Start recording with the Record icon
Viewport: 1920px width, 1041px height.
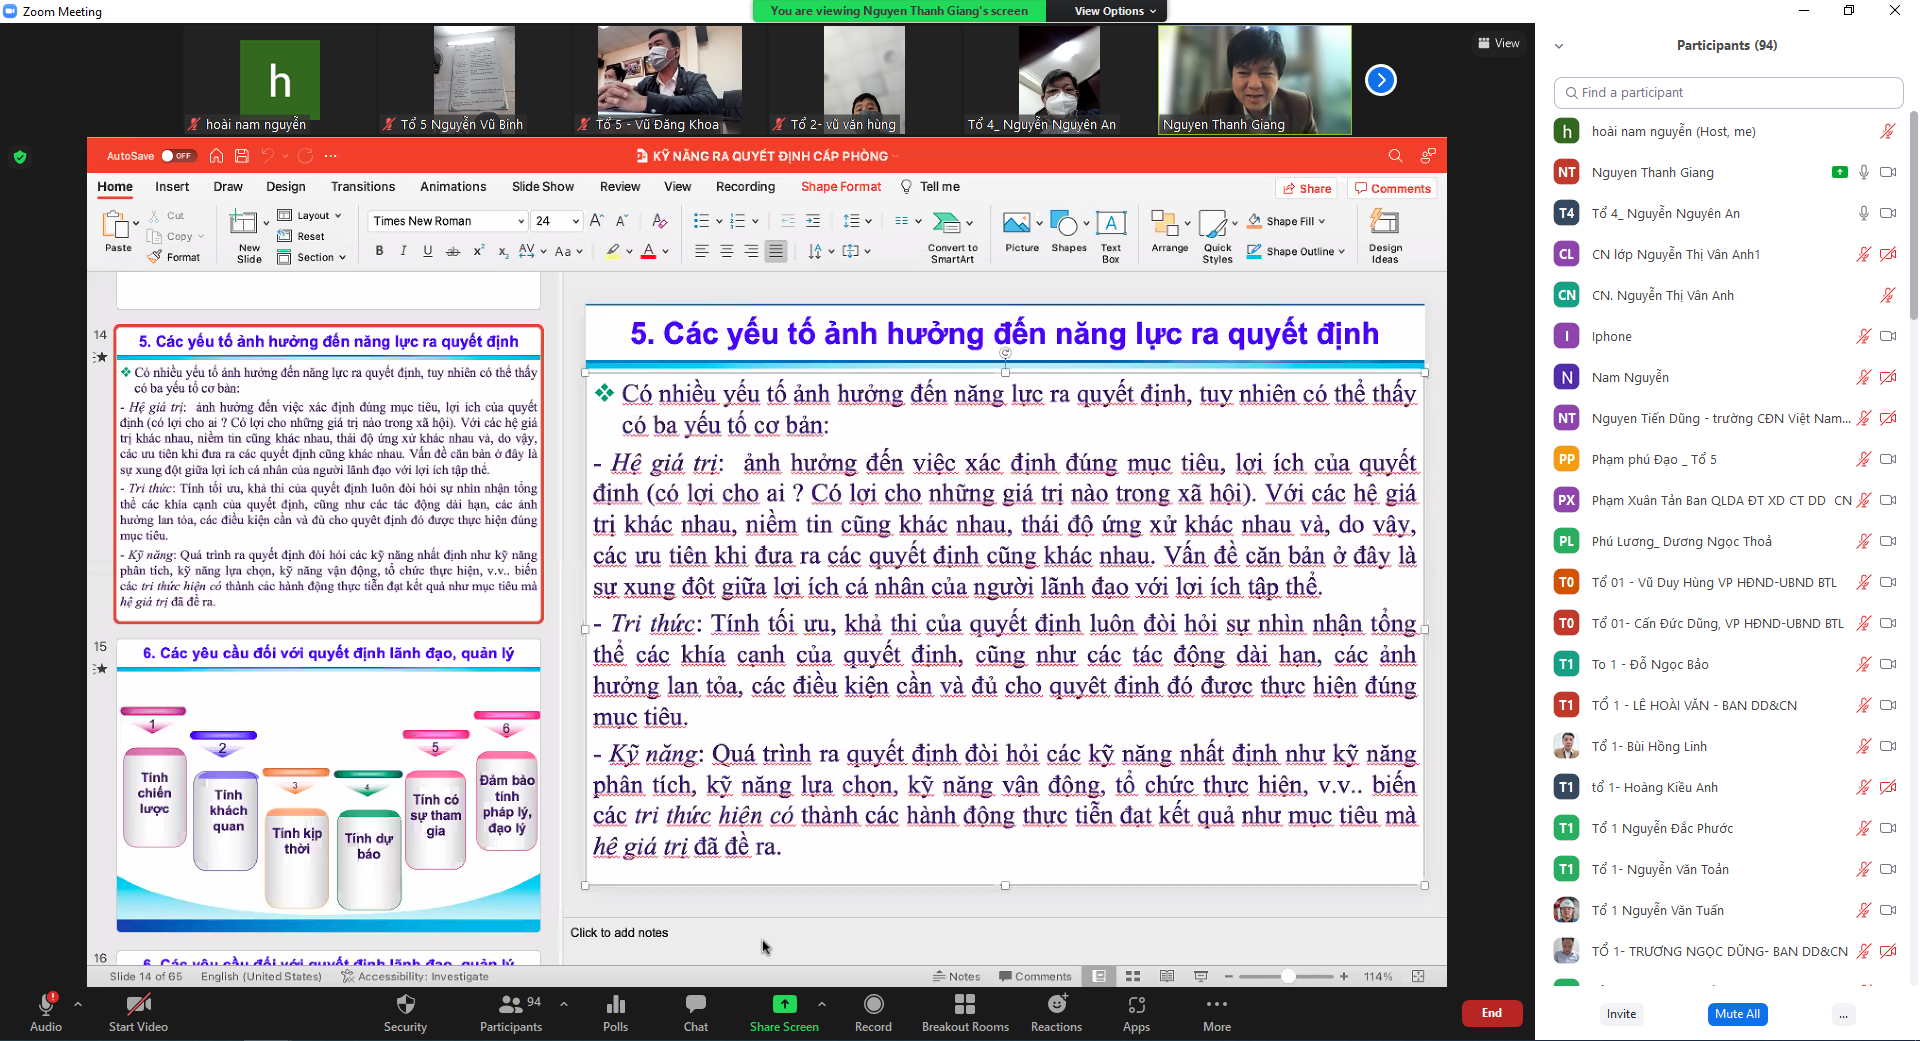pyautogui.click(x=873, y=1005)
